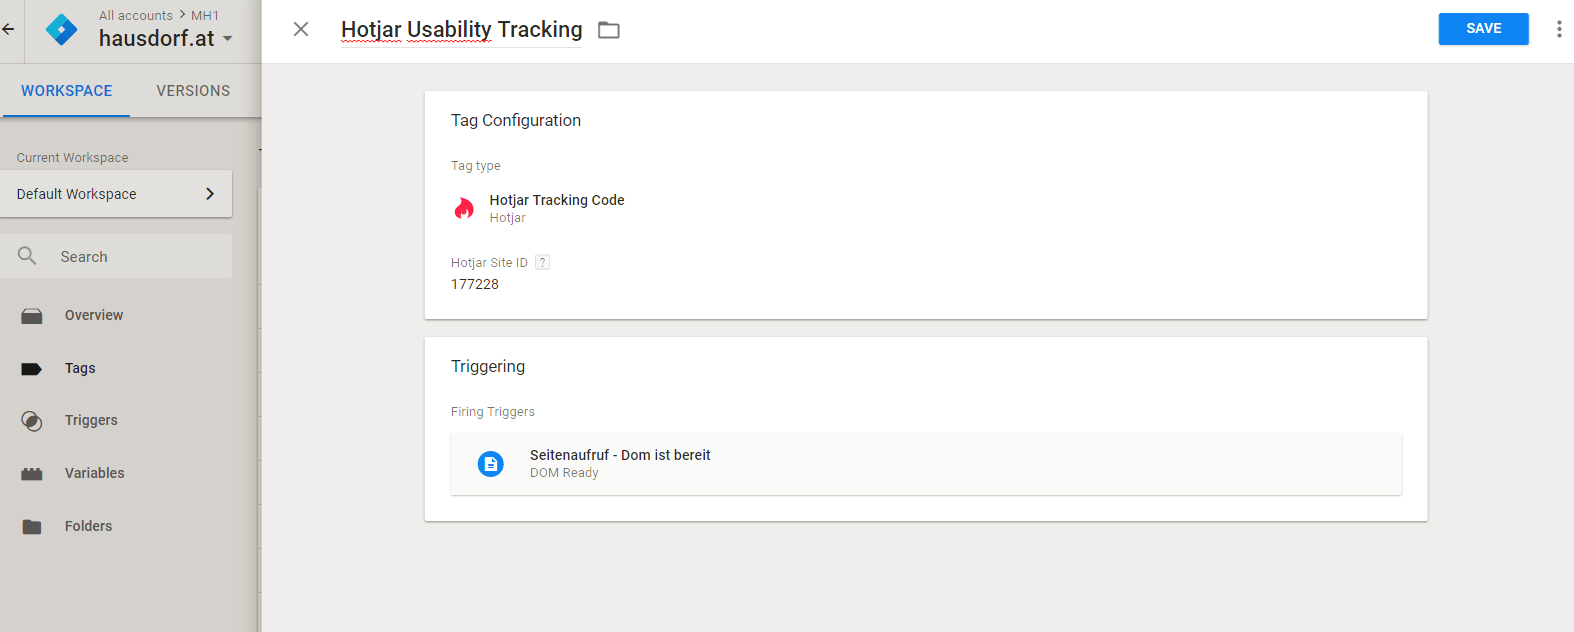Open the search field in the workspace
The width and height of the screenshot is (1574, 632).
point(117,256)
